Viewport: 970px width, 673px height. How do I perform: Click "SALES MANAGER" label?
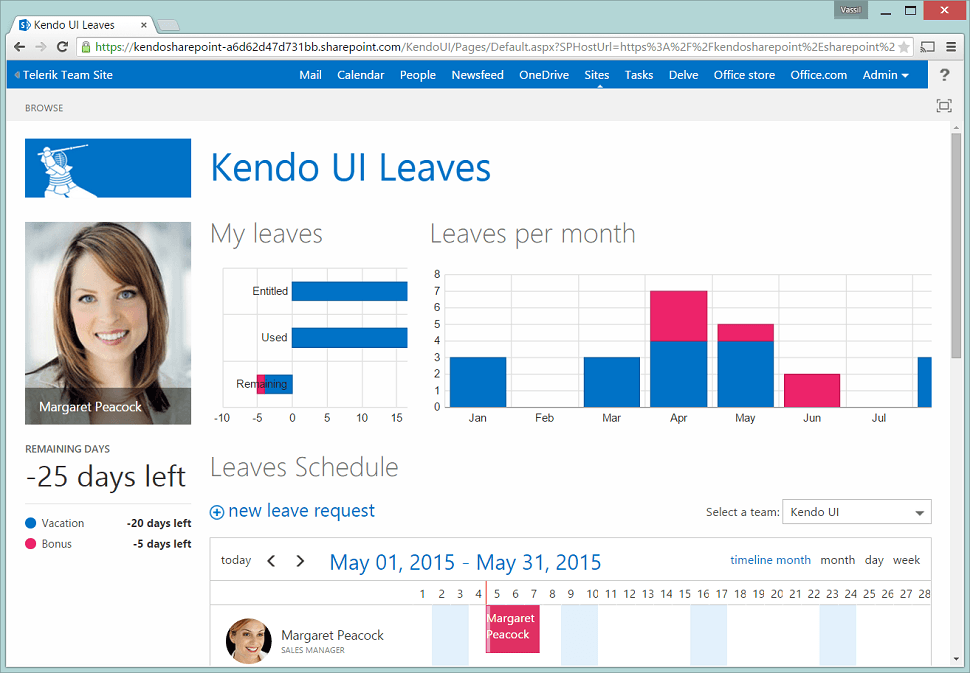(x=313, y=650)
